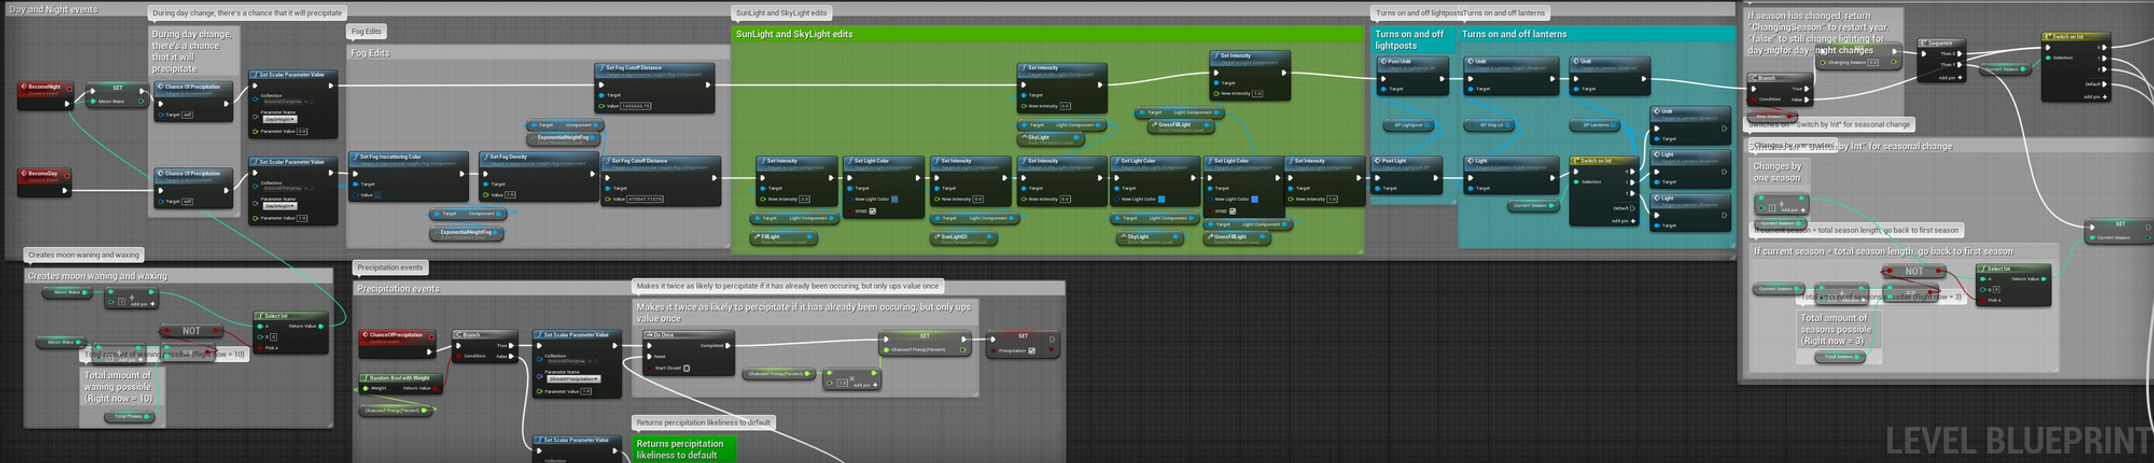2154x463 pixels.
Task: Edit New Intensity 2.0 field above FillLight
Action: pyautogui.click(x=804, y=199)
